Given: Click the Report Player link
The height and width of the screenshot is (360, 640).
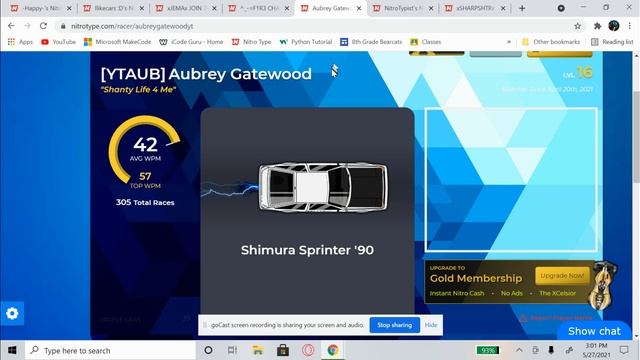Looking at the screenshot, I should point(556,318).
